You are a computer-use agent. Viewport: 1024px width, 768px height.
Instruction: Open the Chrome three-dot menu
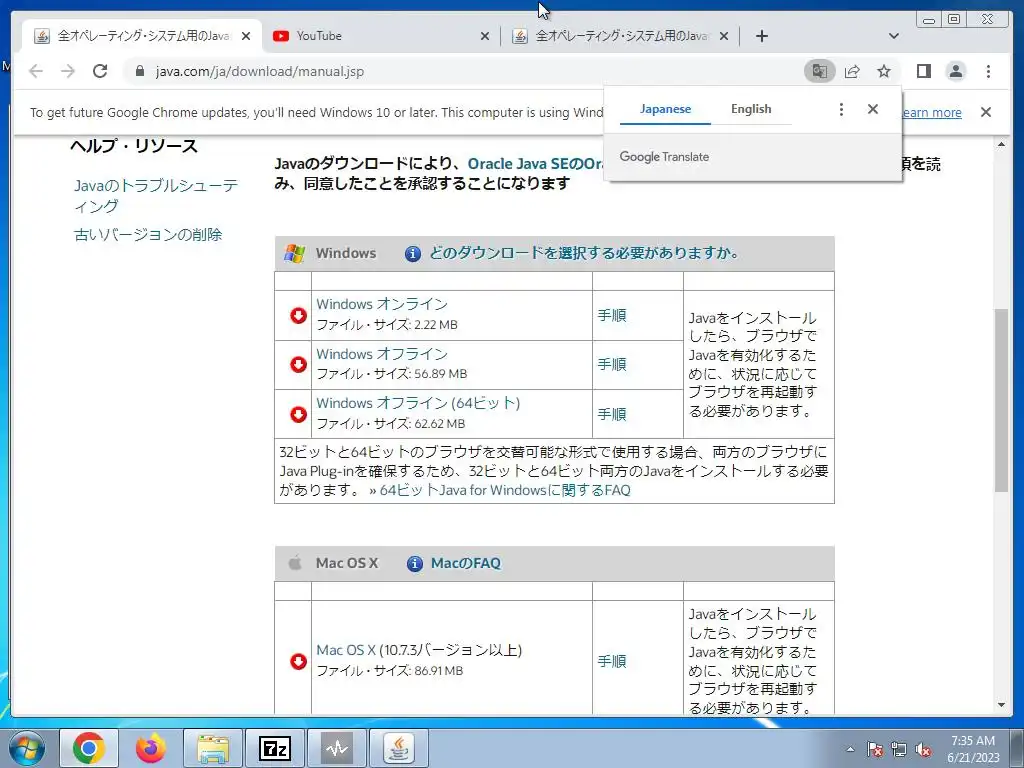click(988, 71)
